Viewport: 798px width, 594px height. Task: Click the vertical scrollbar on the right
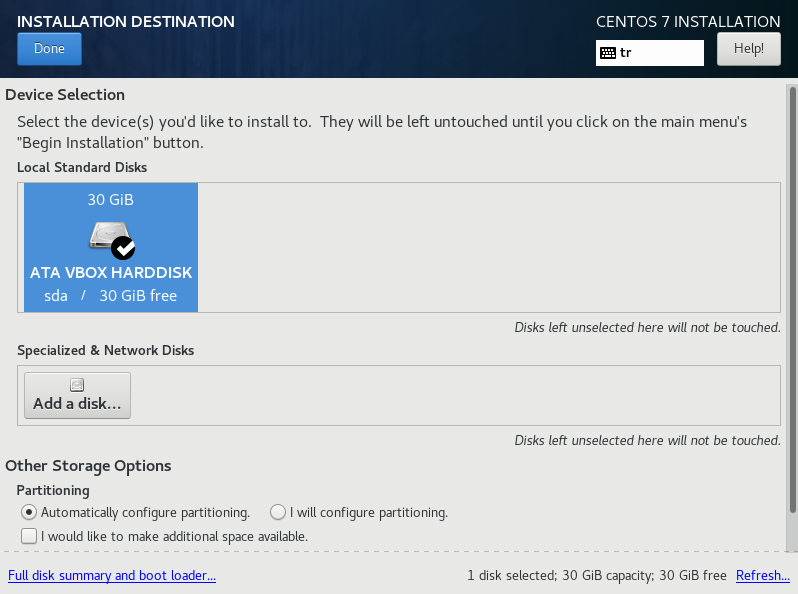[x=792, y=300]
